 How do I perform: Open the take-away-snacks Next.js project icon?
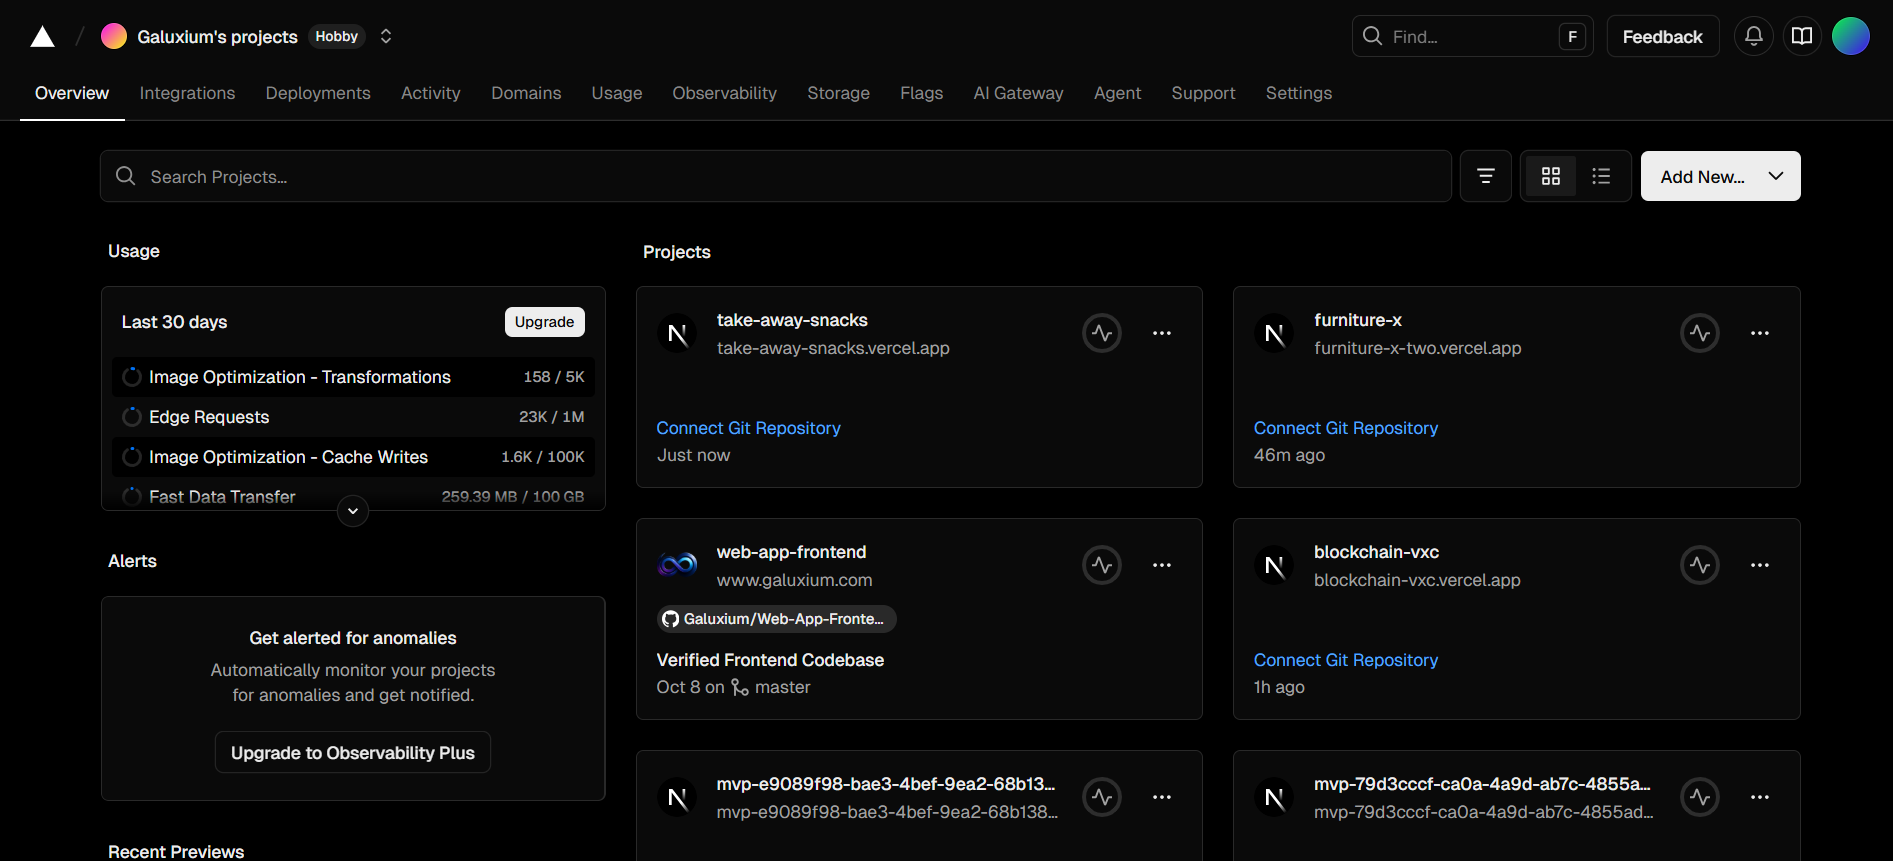(x=677, y=334)
